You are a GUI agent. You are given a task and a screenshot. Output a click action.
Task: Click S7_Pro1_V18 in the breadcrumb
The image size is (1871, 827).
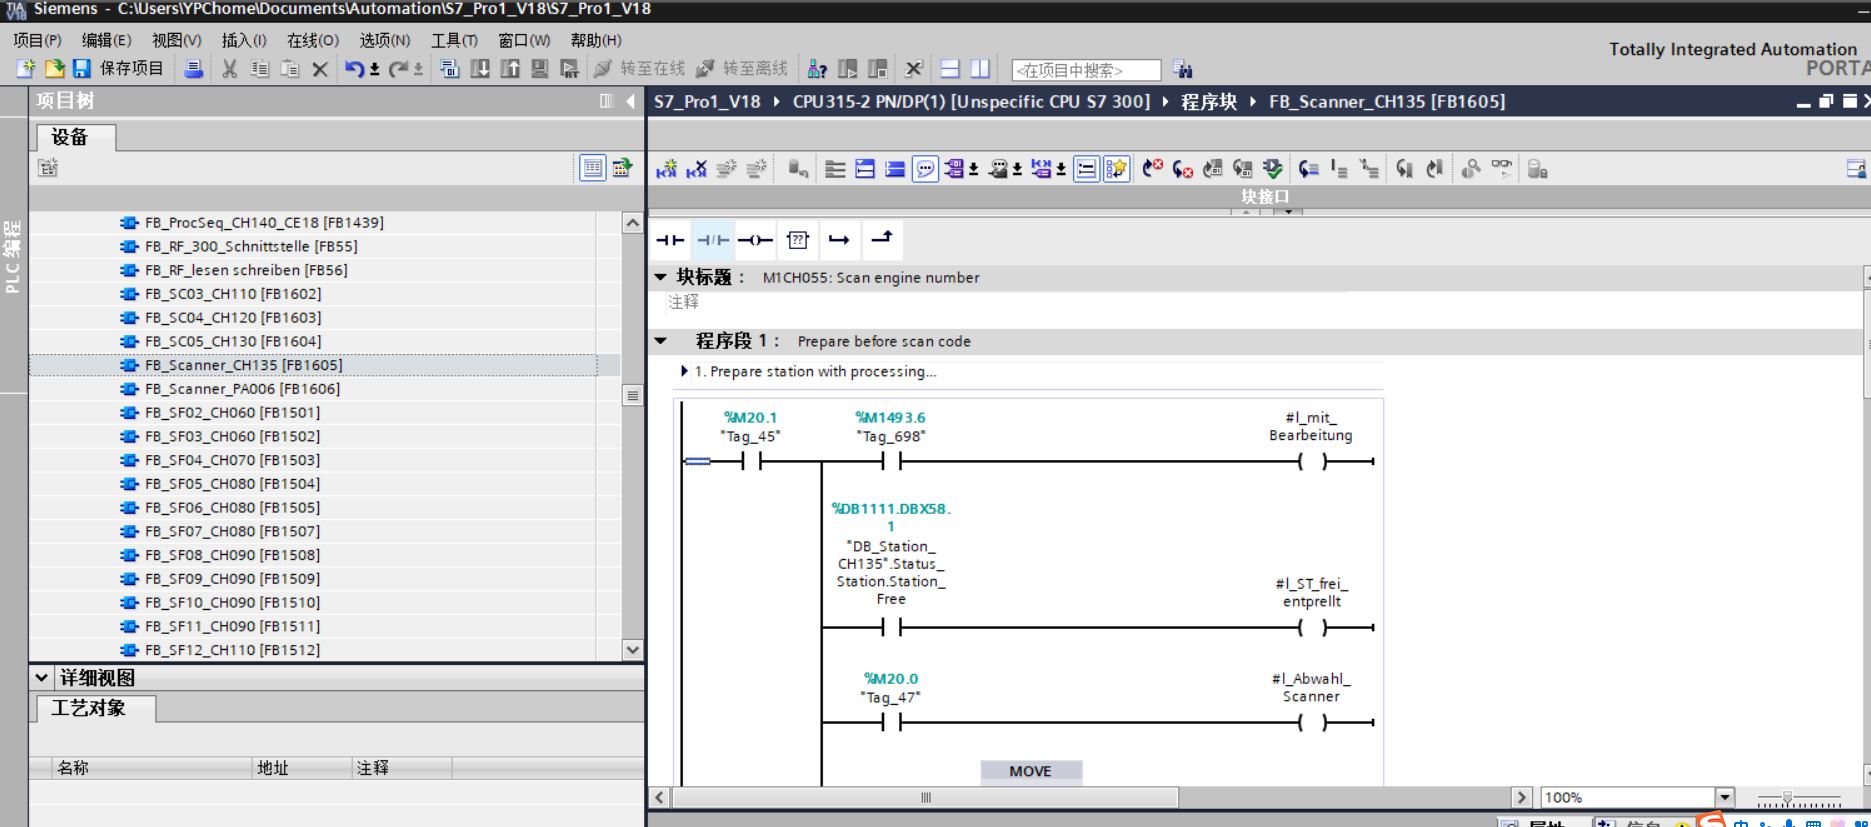click(x=707, y=102)
